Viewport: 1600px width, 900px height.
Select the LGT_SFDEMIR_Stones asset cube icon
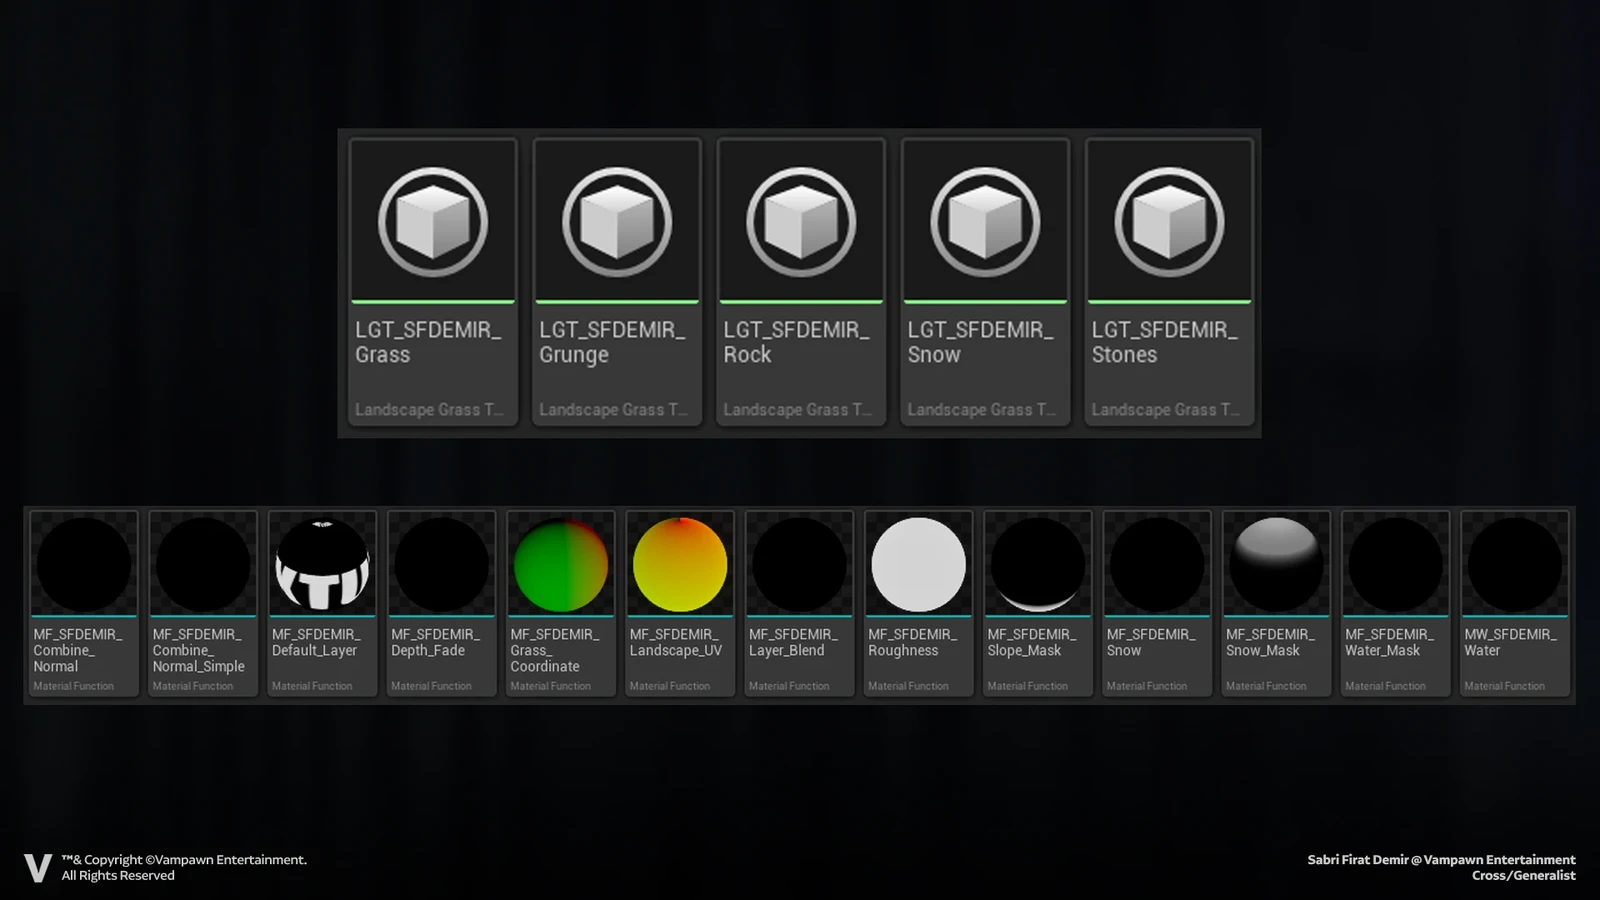point(1169,222)
